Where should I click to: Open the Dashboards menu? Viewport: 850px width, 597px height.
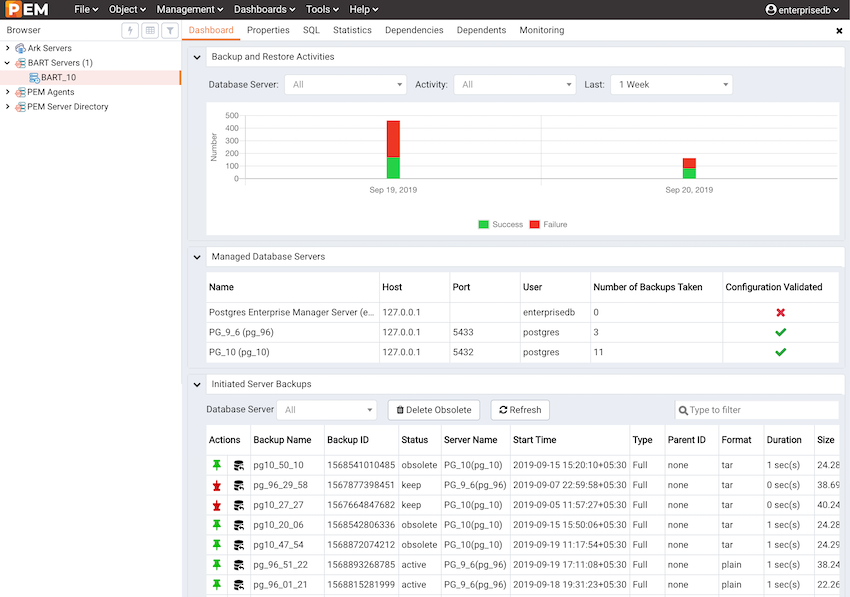pyautogui.click(x=265, y=9)
